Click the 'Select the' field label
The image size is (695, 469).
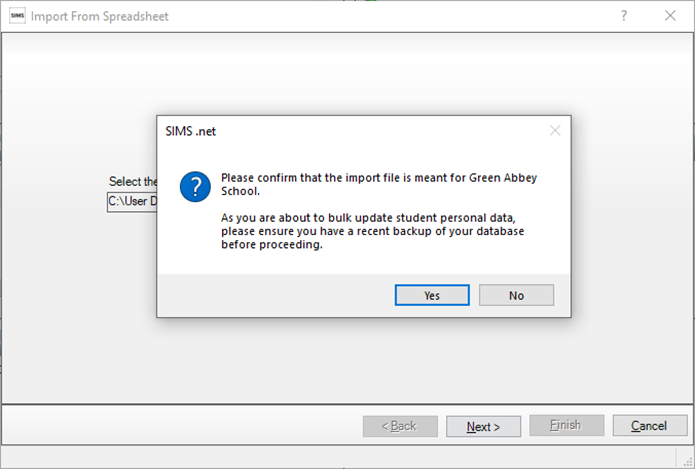(133, 182)
